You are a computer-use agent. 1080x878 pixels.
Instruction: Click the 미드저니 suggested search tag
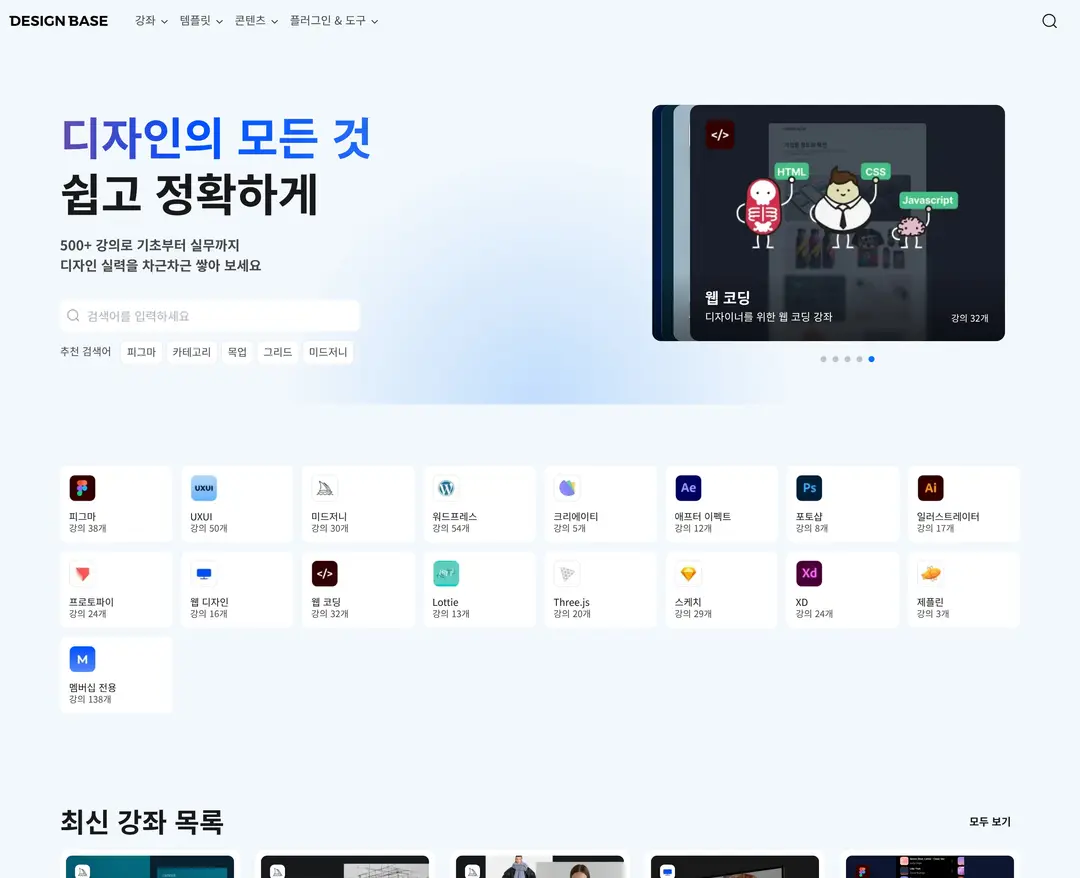(x=328, y=352)
